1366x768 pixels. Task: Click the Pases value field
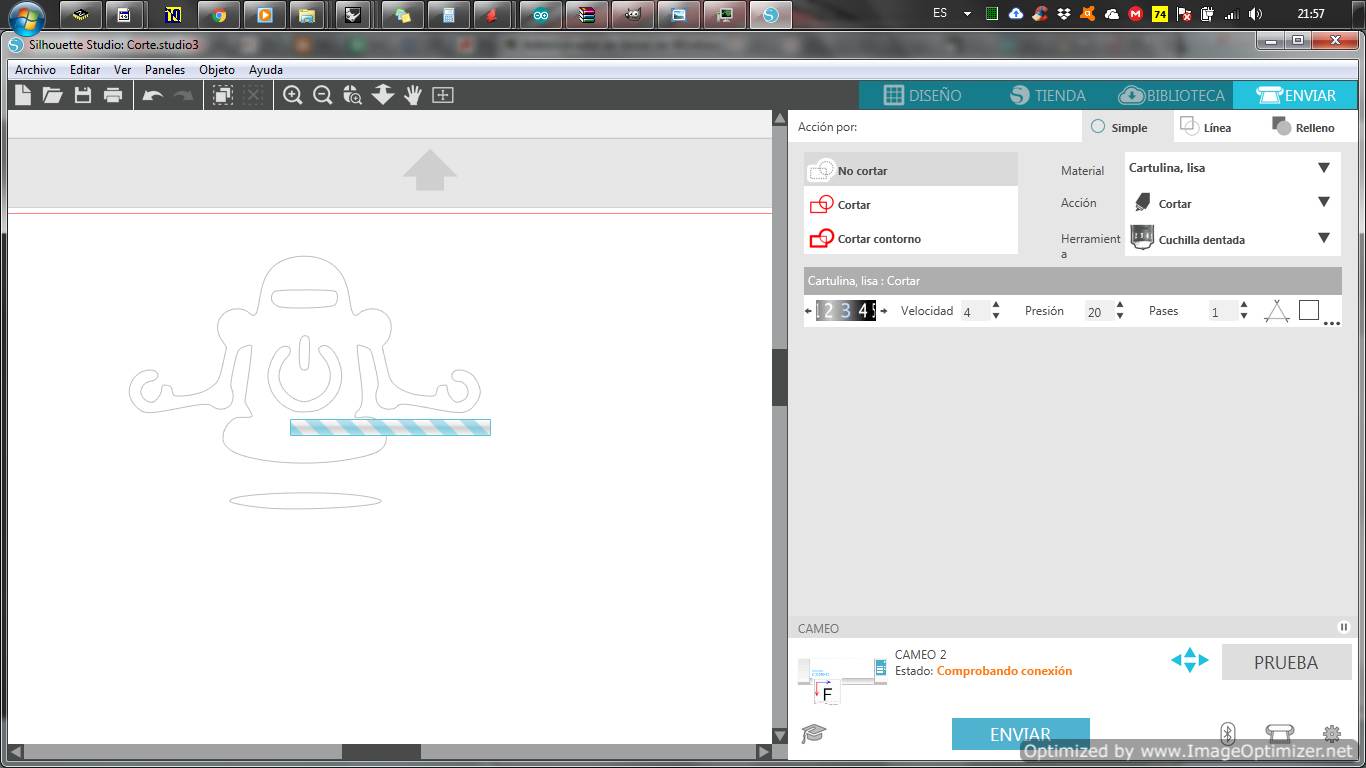1223,311
